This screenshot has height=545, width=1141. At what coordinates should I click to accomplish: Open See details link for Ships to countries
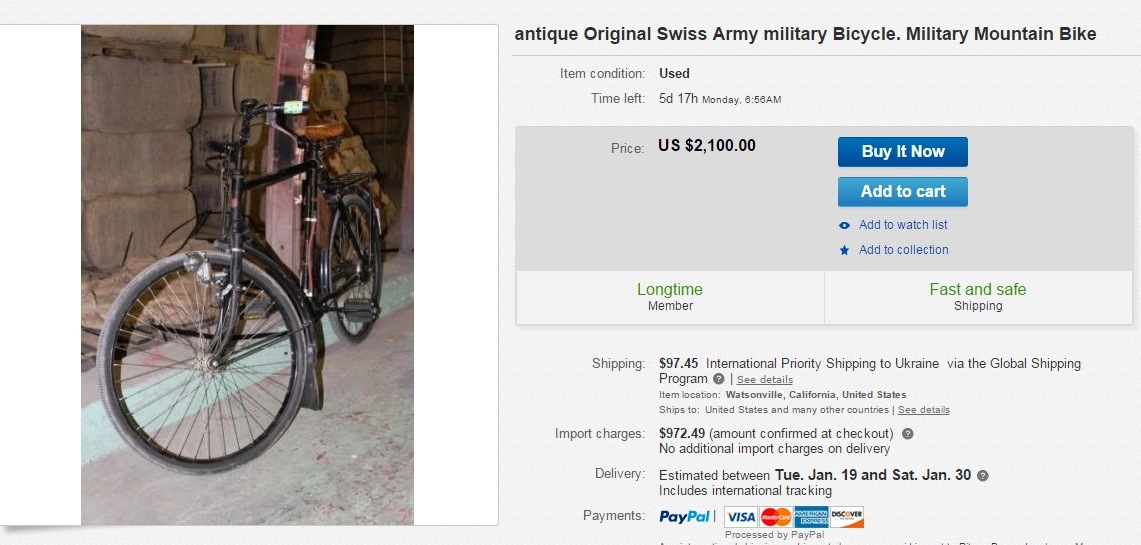[923, 410]
